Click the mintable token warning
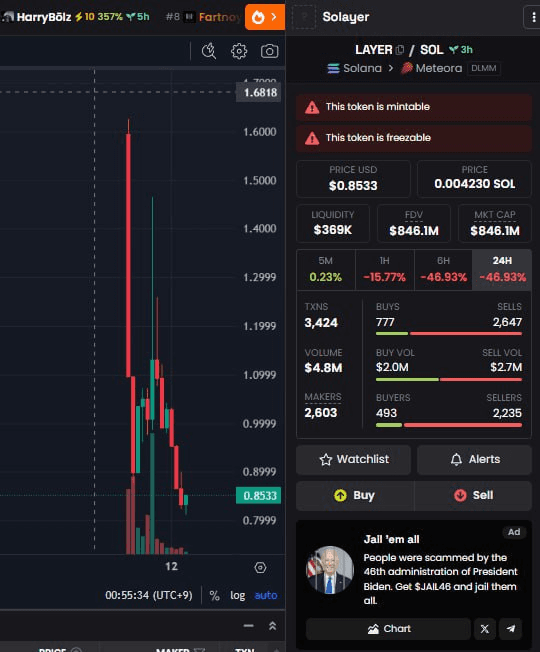The image size is (540, 652). pyautogui.click(x=414, y=107)
